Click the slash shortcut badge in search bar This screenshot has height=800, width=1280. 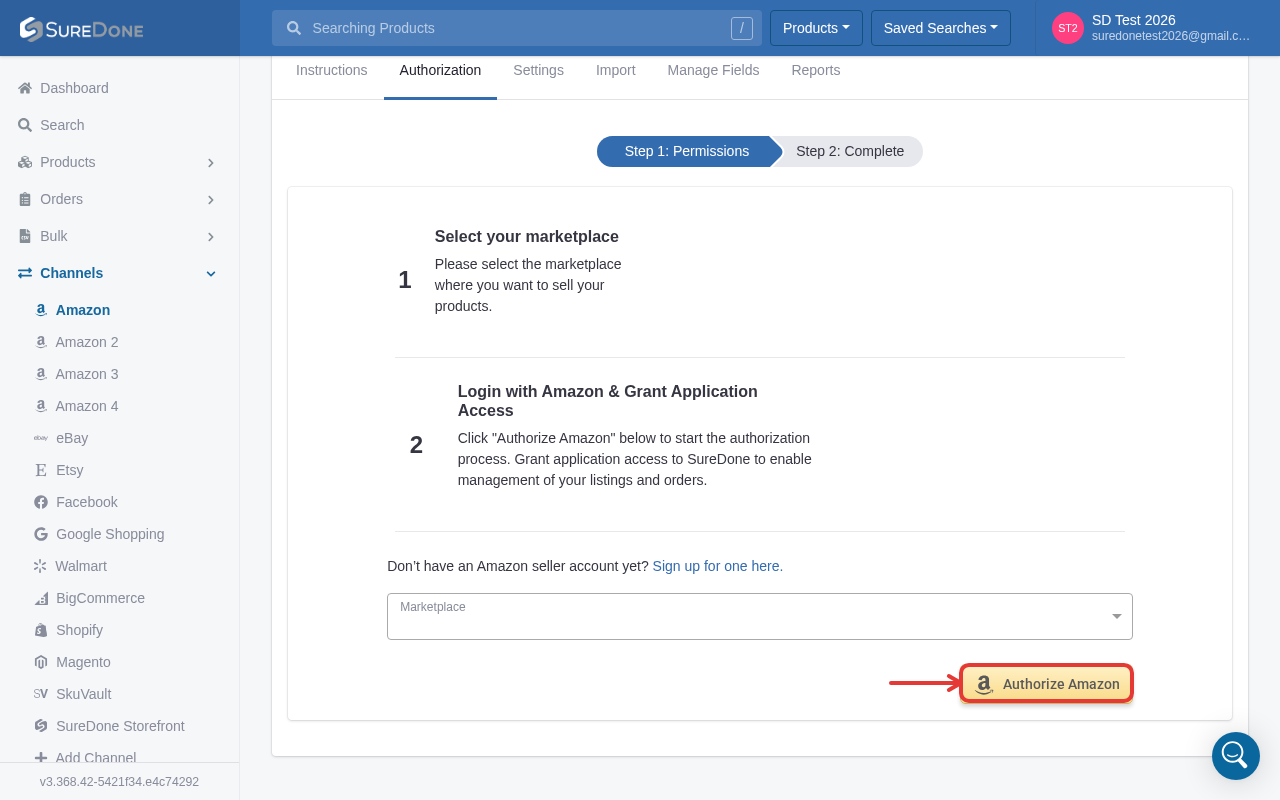741,28
